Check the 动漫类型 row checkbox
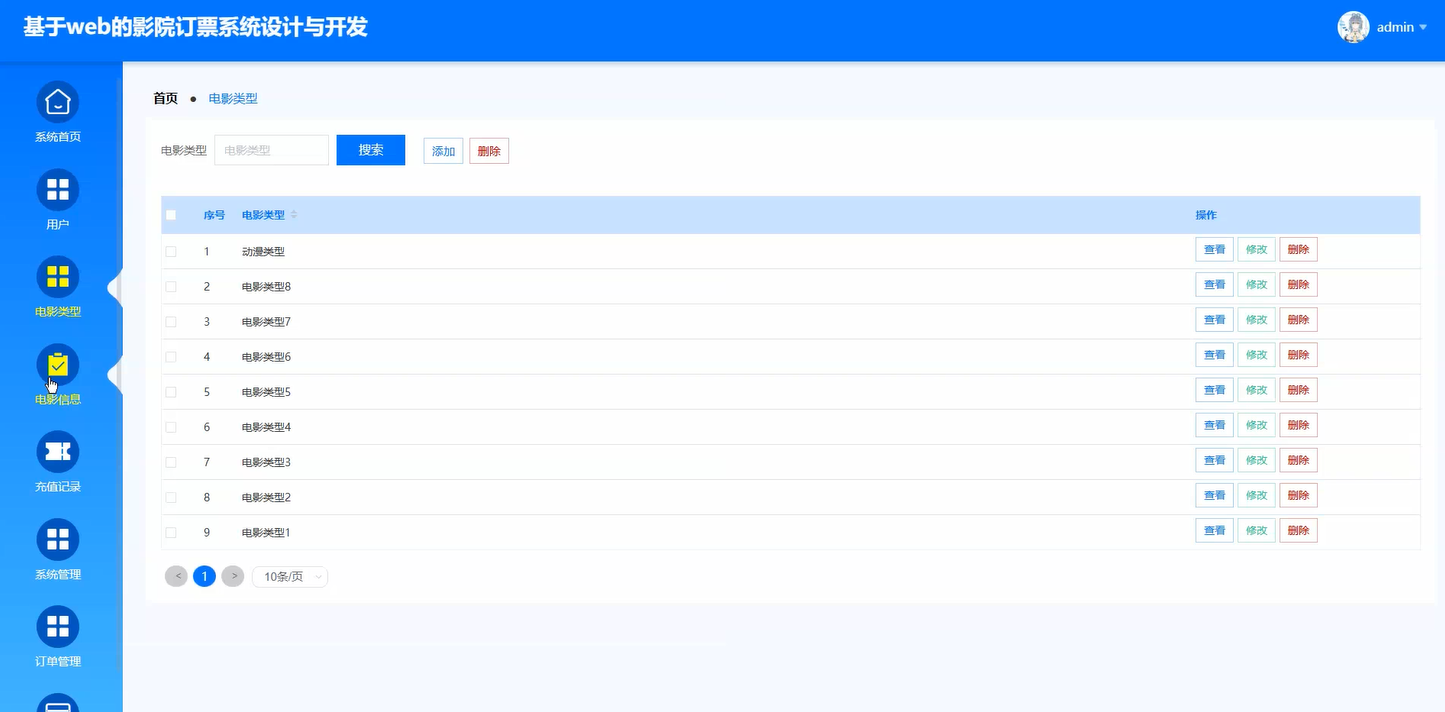The width and height of the screenshot is (1445, 712). pyautogui.click(x=171, y=251)
